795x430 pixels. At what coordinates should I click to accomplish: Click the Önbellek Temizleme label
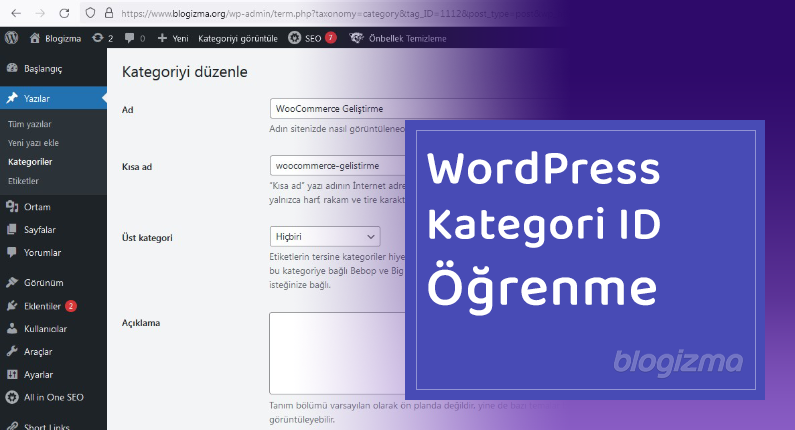point(408,39)
